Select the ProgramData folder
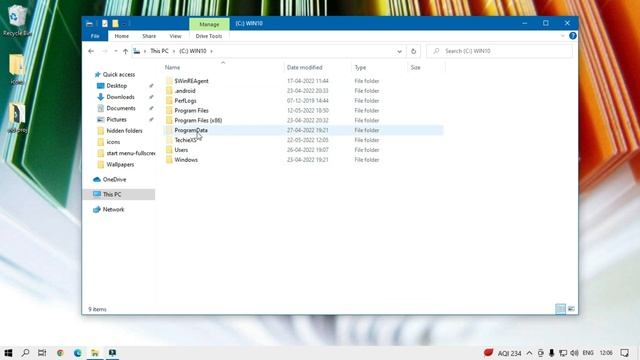 click(191, 130)
